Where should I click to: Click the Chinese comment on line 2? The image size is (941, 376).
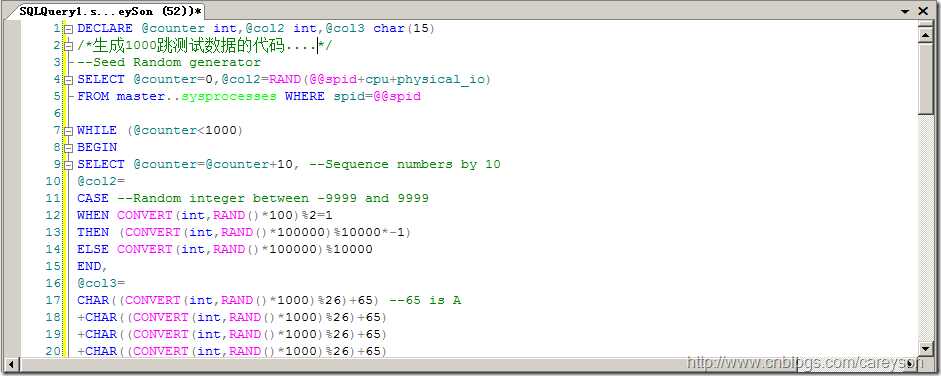205,46
